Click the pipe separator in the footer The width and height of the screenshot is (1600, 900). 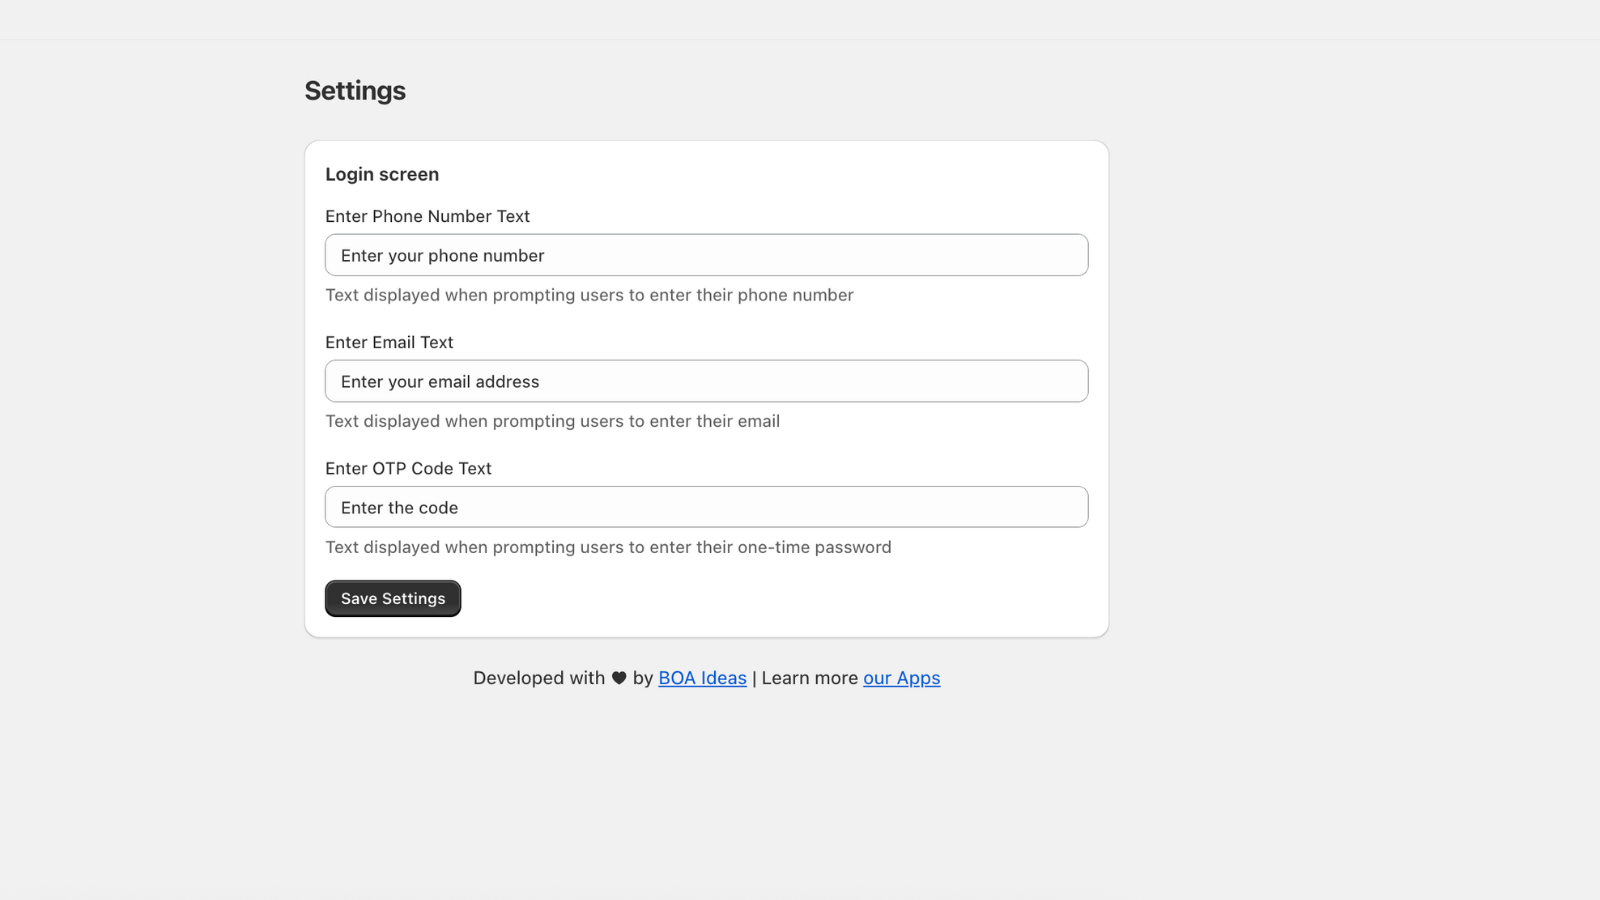754,678
